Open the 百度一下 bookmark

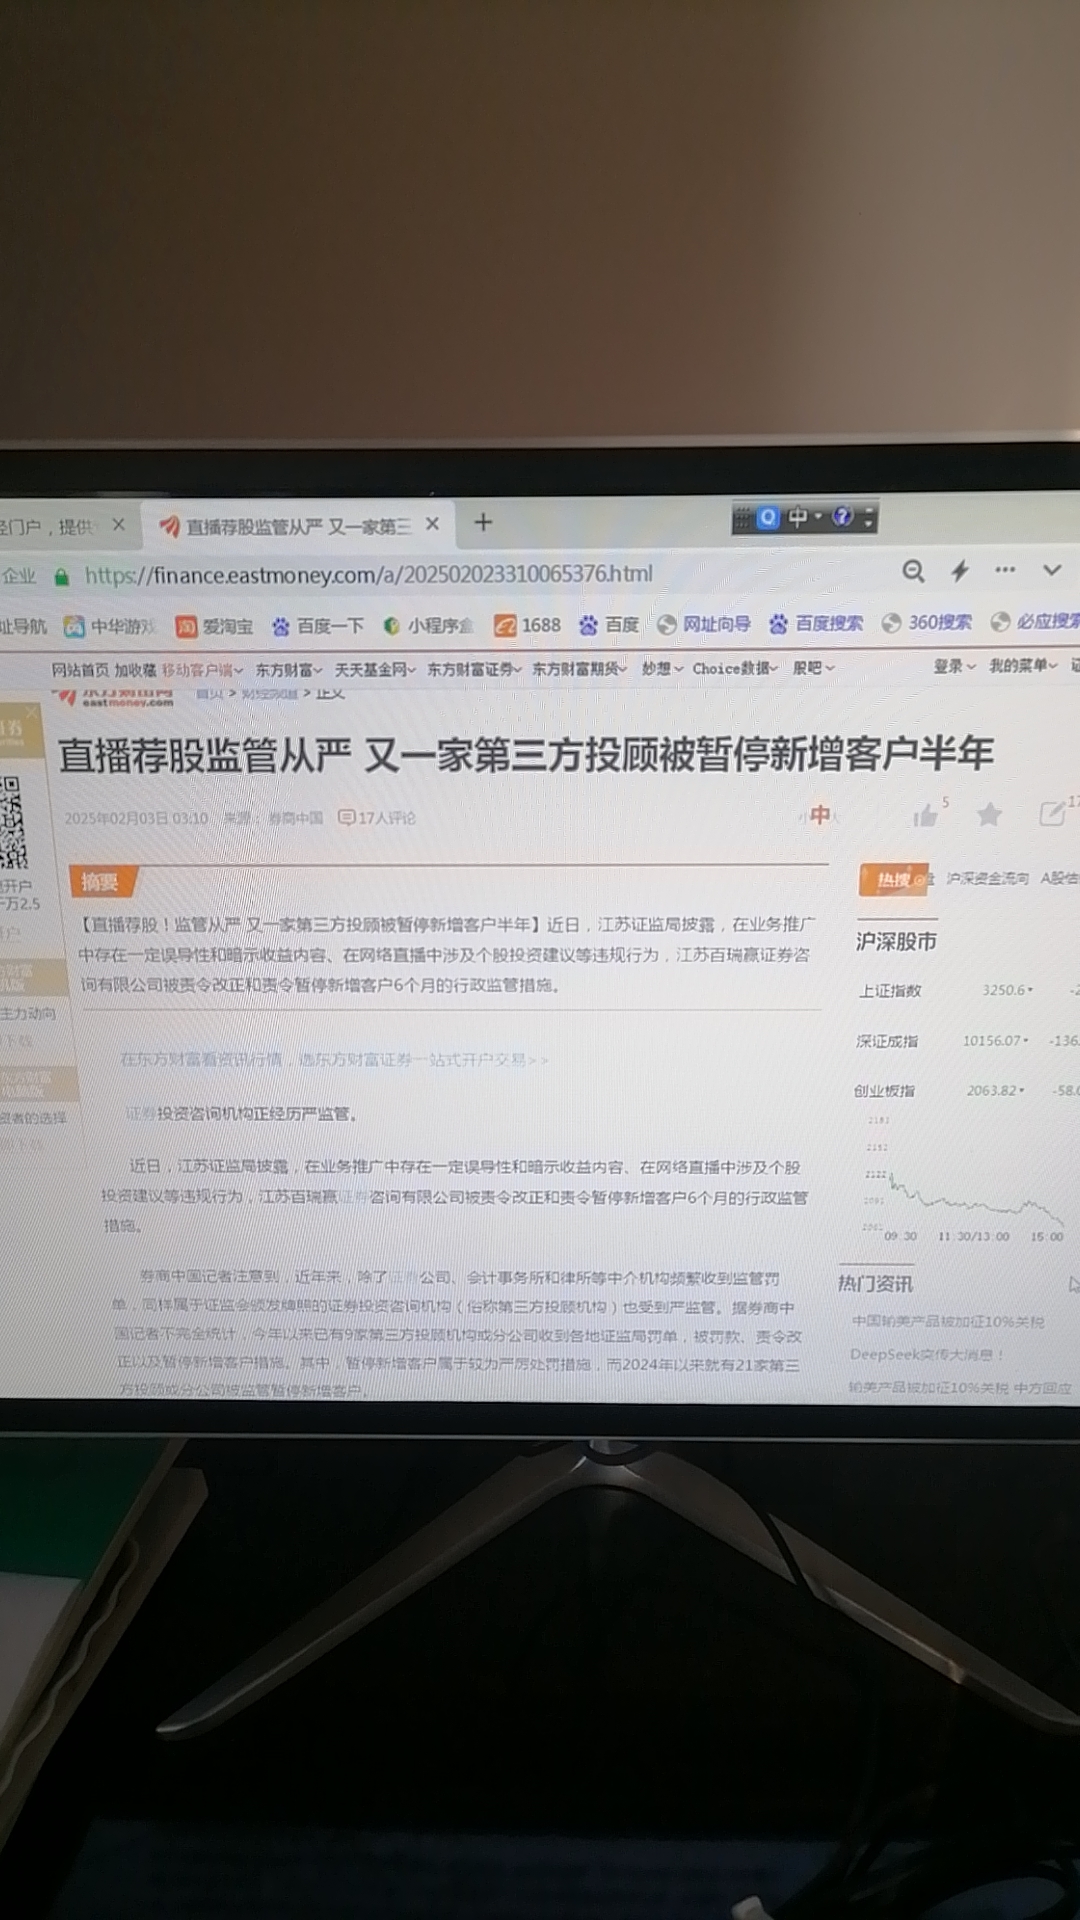[318, 626]
